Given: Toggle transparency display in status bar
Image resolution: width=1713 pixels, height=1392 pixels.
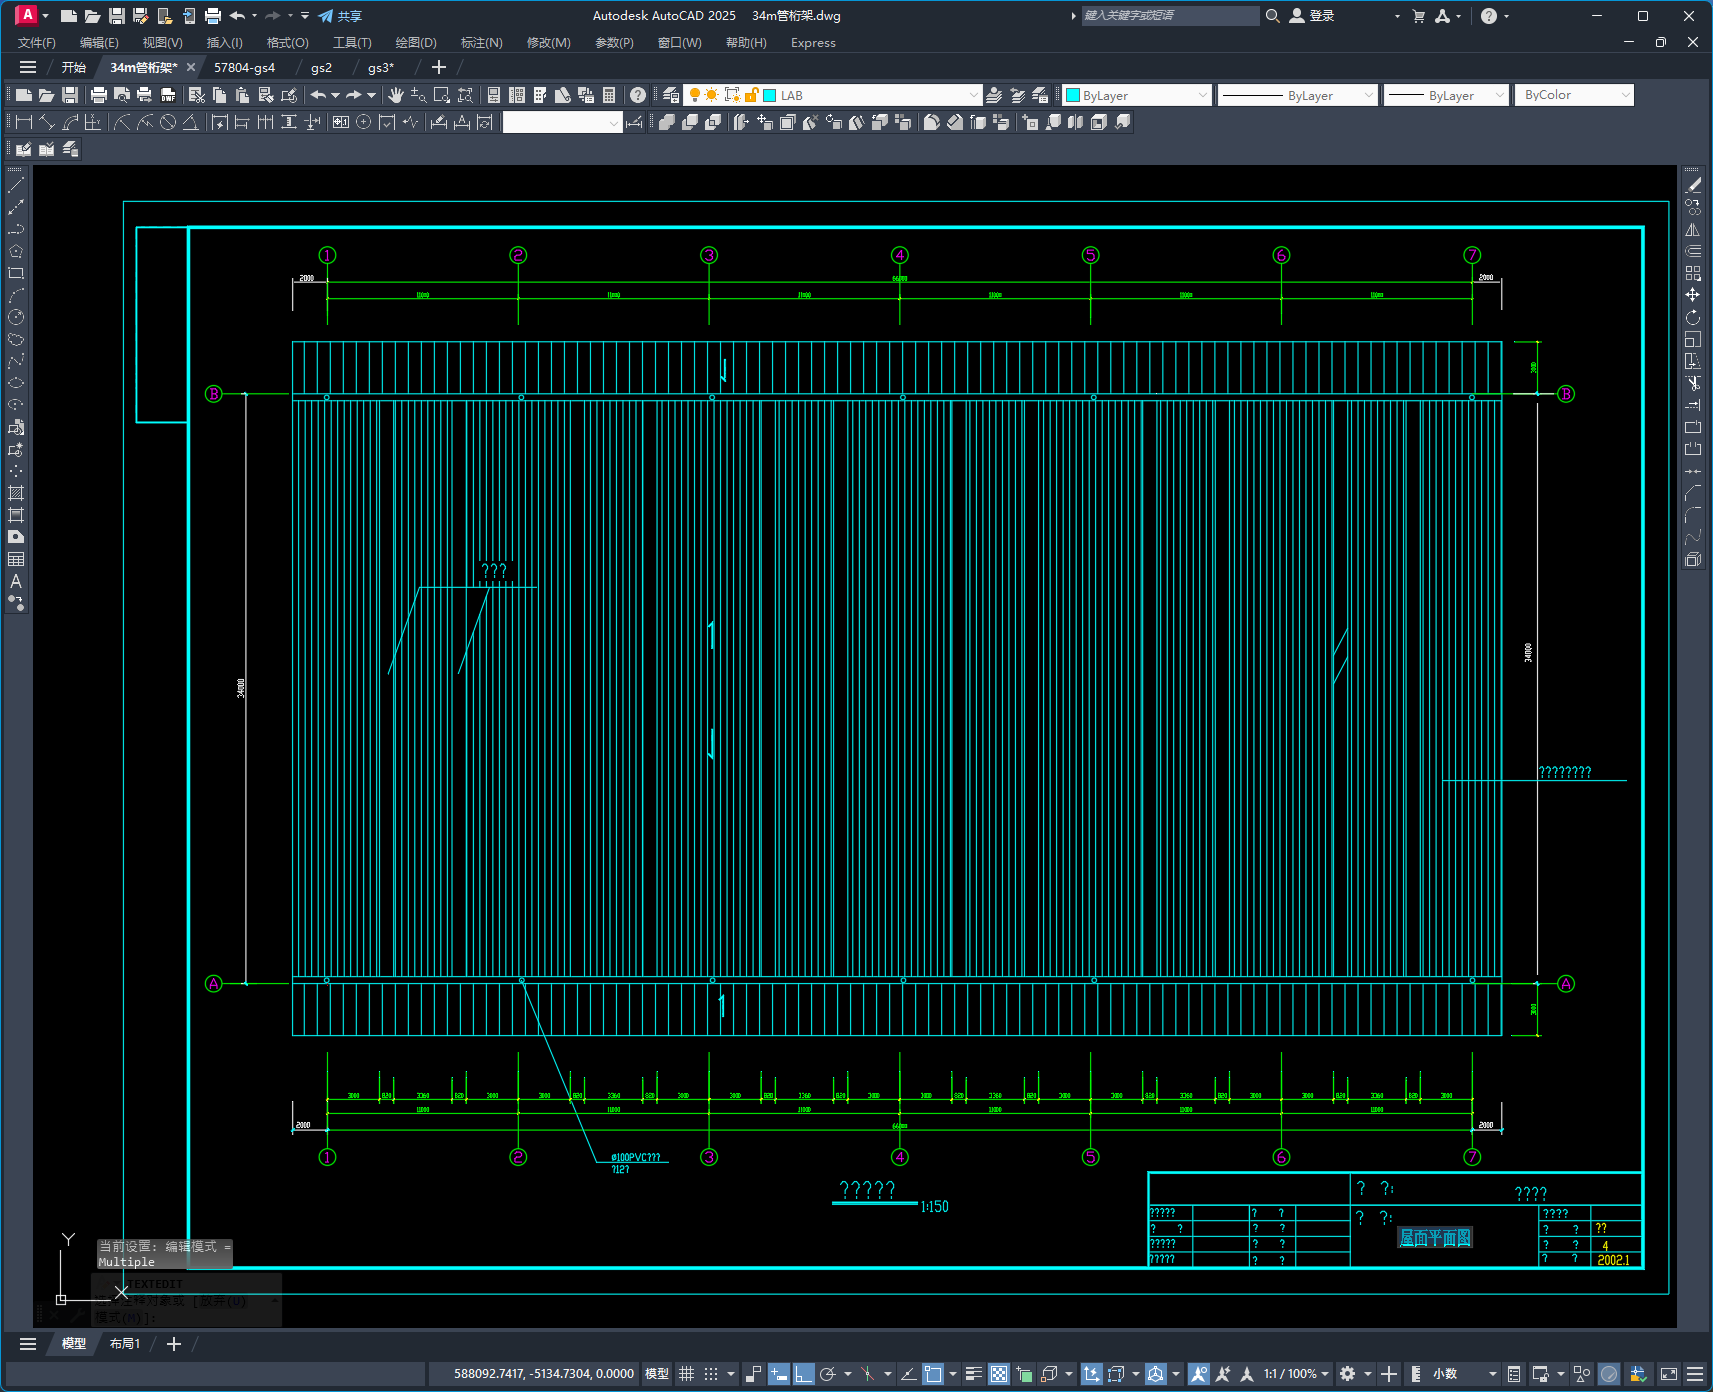Looking at the screenshot, I should pyautogui.click(x=999, y=1374).
